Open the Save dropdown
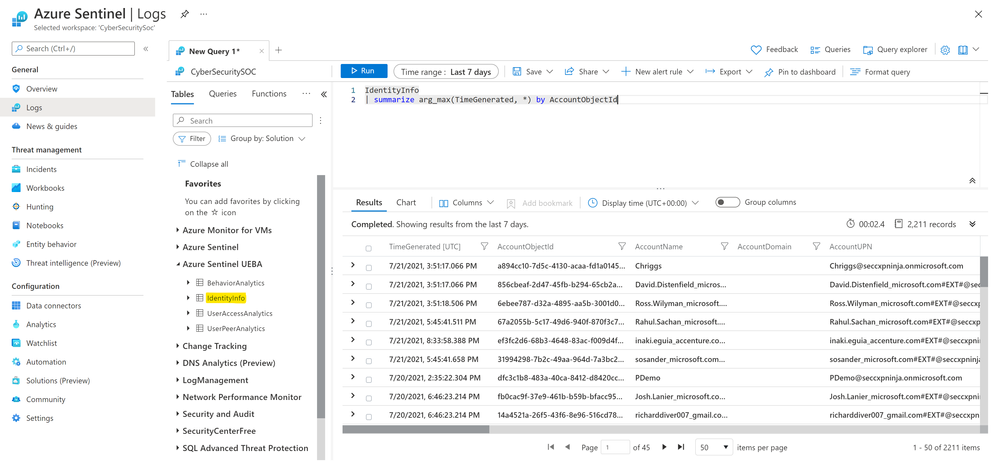 533,72
